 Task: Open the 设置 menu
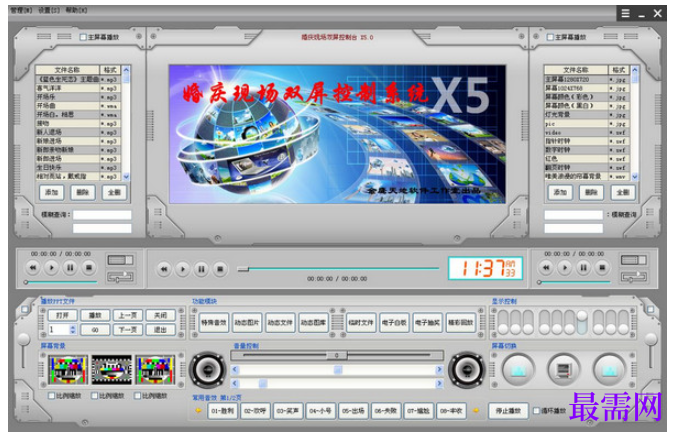(x=49, y=10)
